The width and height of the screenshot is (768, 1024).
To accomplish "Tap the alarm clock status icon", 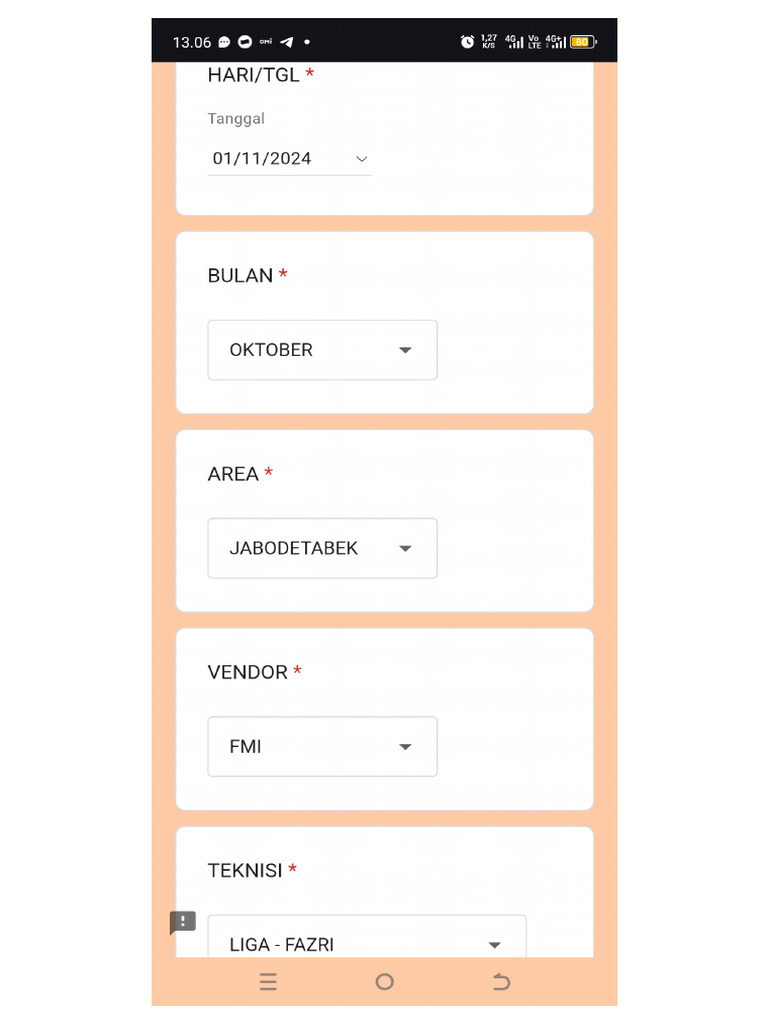I will click(x=467, y=41).
